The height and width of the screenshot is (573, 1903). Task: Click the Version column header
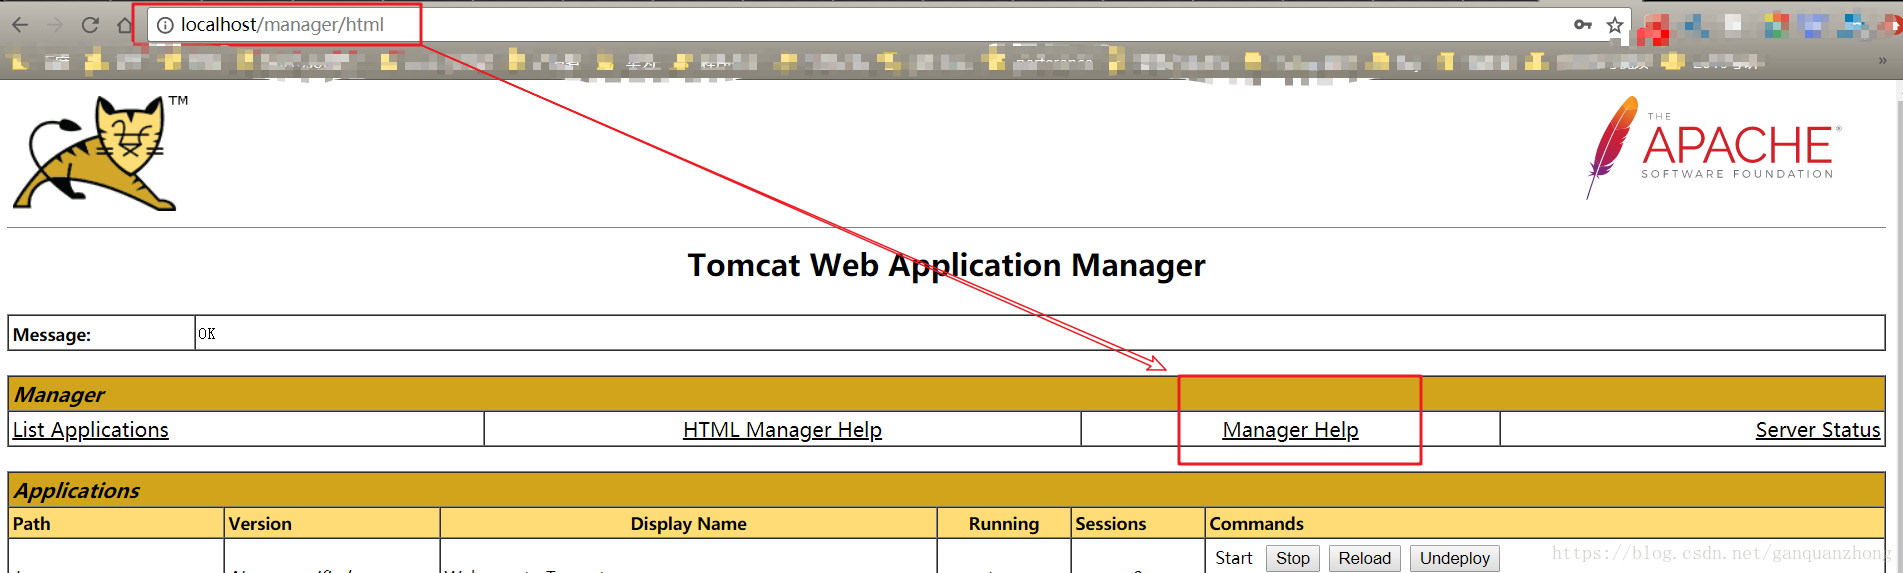coord(332,524)
